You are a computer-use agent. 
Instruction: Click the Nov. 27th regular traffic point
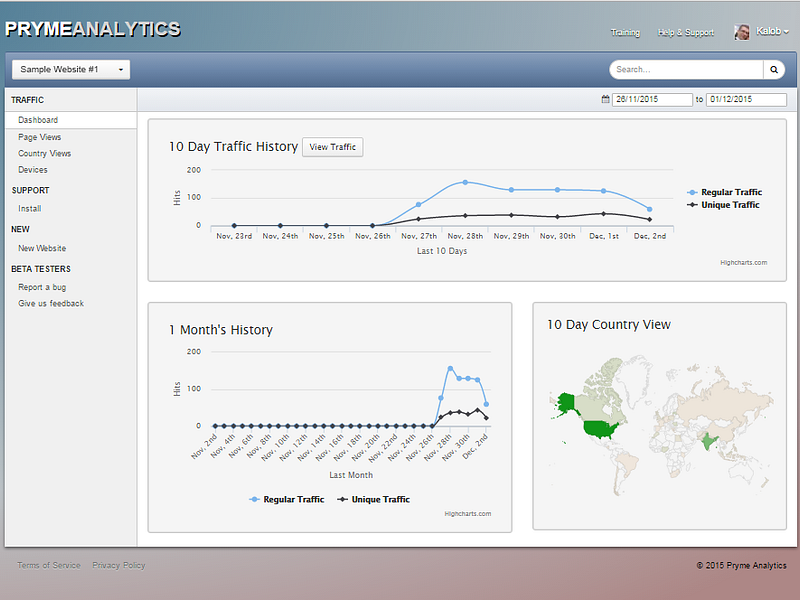click(x=419, y=205)
